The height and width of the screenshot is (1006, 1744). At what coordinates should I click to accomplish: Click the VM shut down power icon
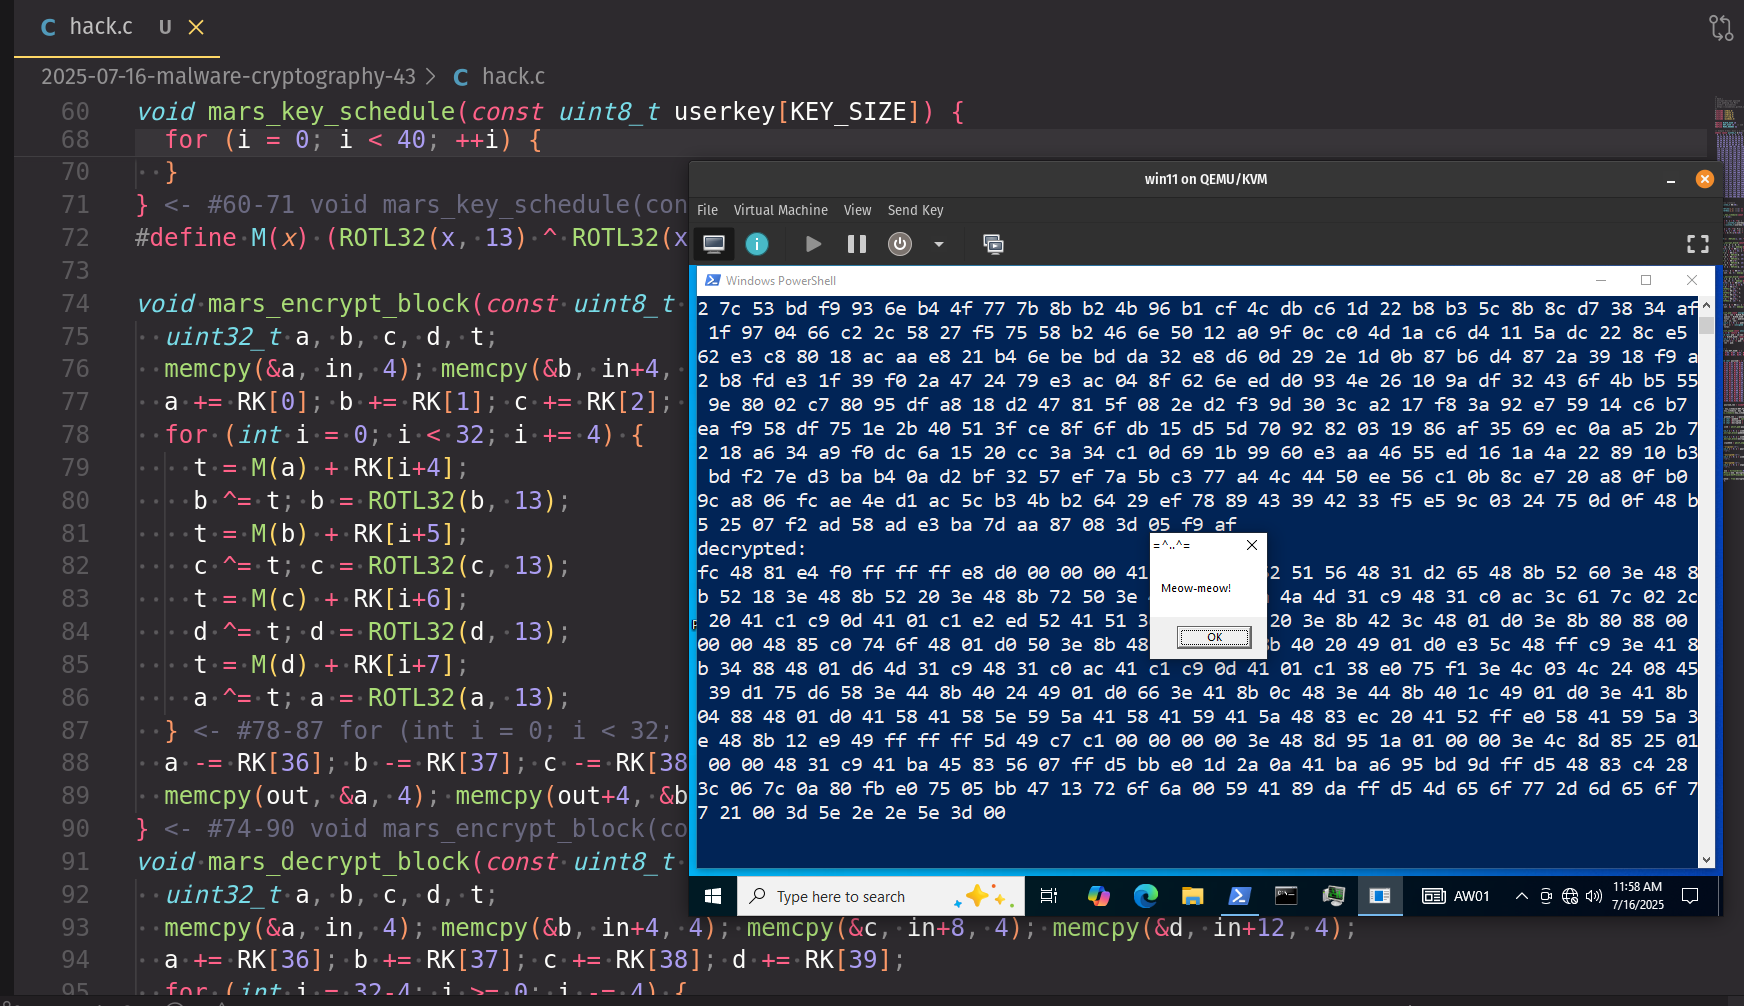[900, 244]
